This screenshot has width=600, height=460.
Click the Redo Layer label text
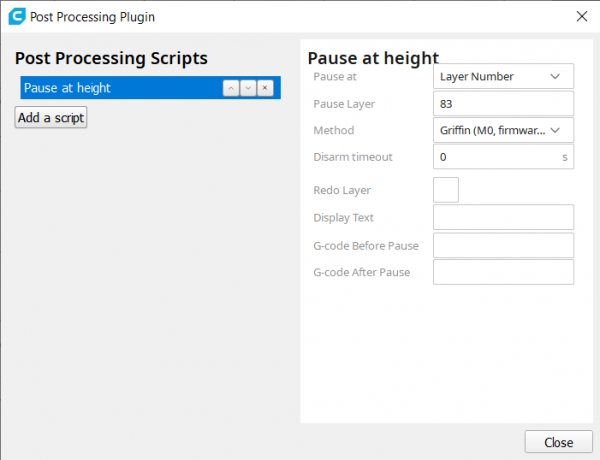click(342, 190)
